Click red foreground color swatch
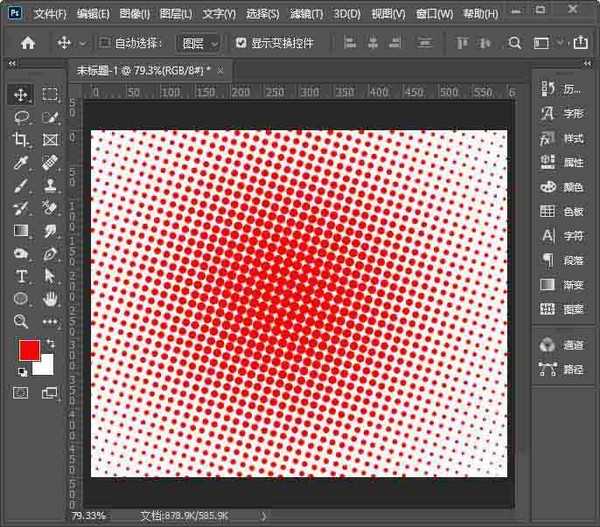600x527 pixels. (x=28, y=348)
